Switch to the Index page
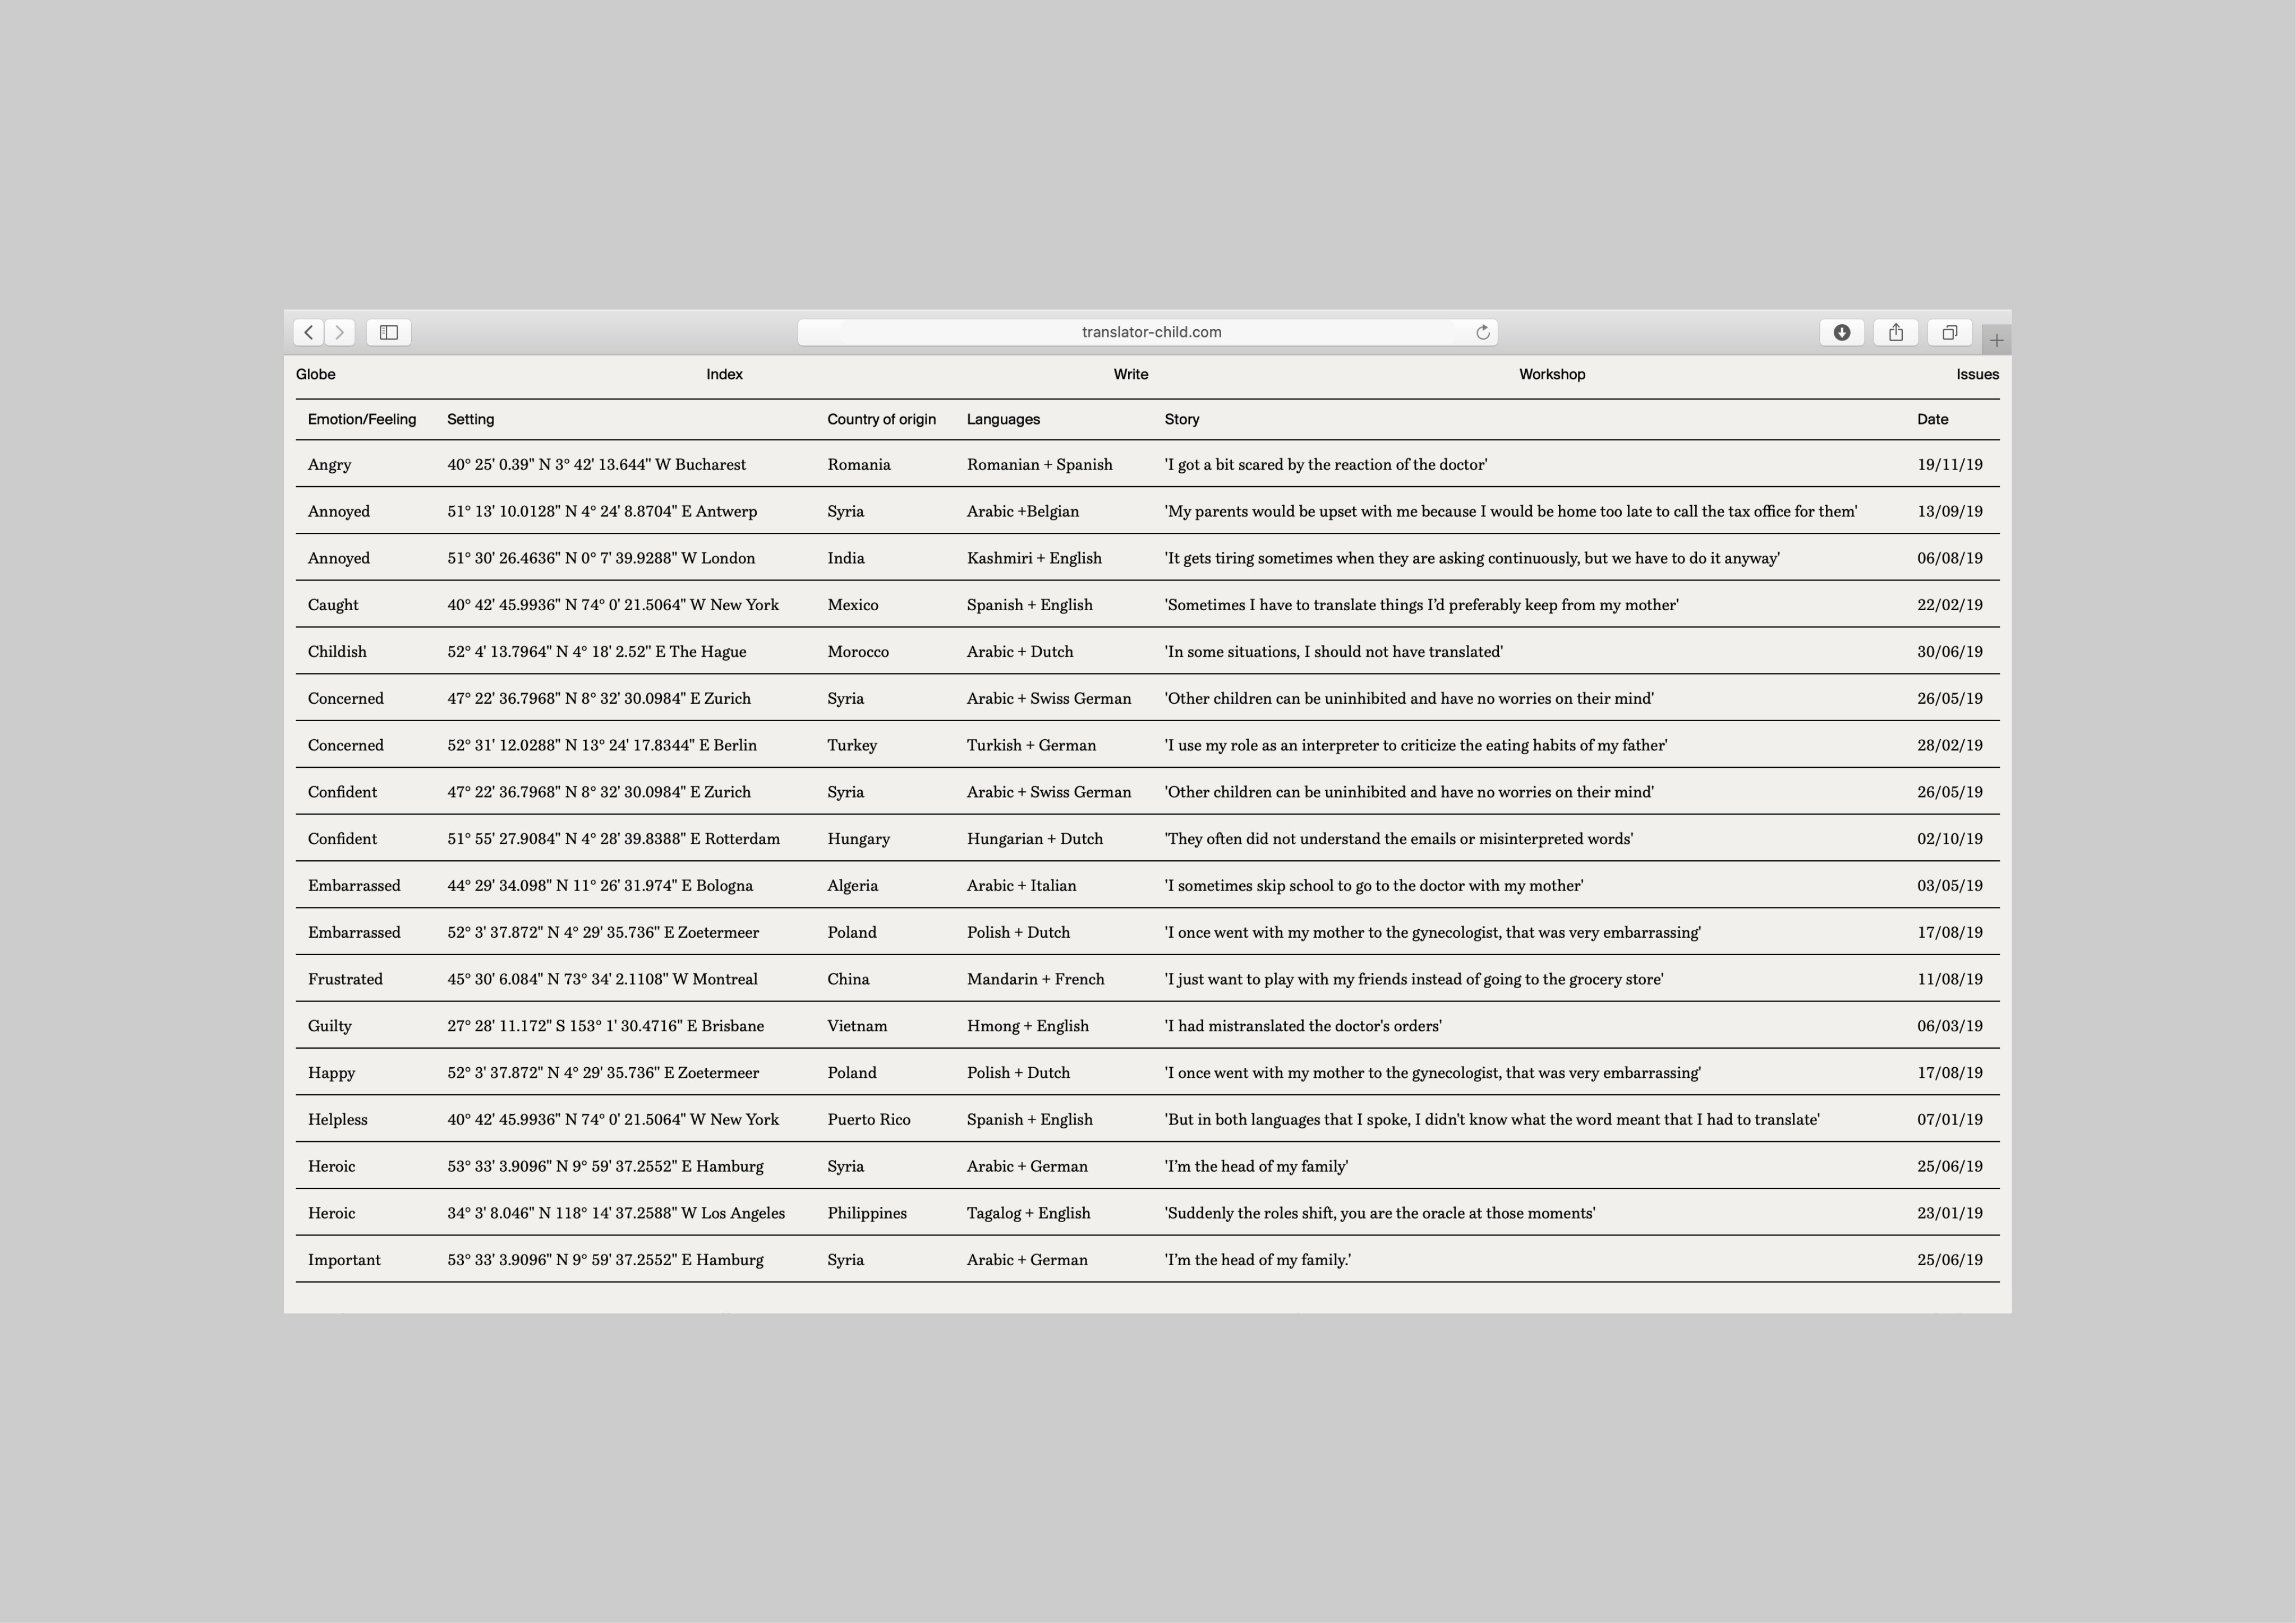2296x1623 pixels. point(724,374)
